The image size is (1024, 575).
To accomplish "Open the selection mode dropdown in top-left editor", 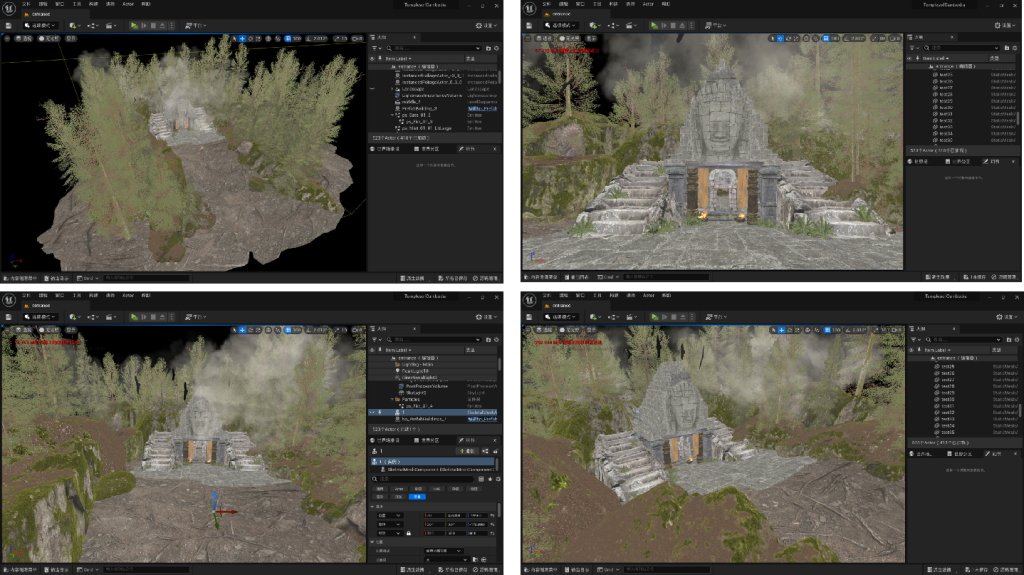I will [40, 25].
